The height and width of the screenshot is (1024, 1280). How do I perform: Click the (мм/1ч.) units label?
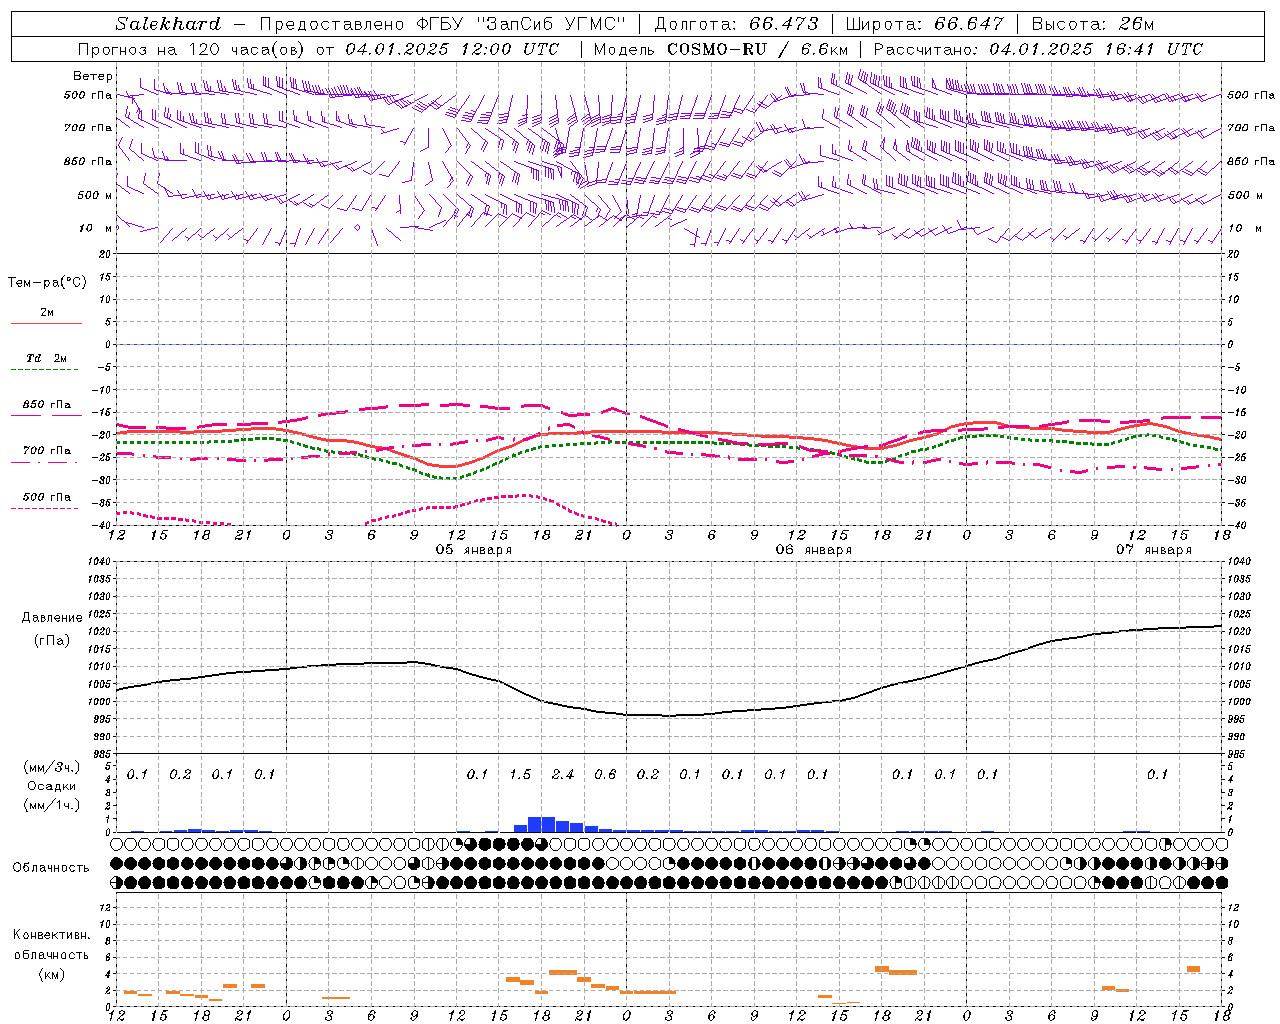(x=52, y=805)
